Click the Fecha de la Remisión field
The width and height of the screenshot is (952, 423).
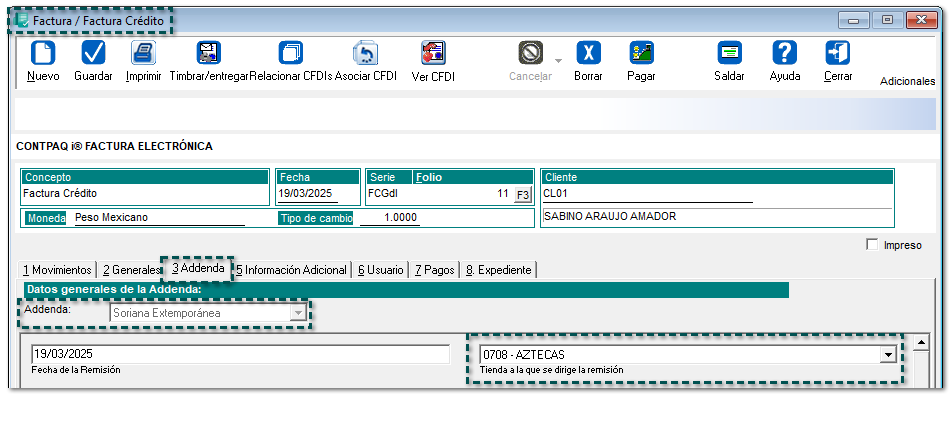[240, 354]
